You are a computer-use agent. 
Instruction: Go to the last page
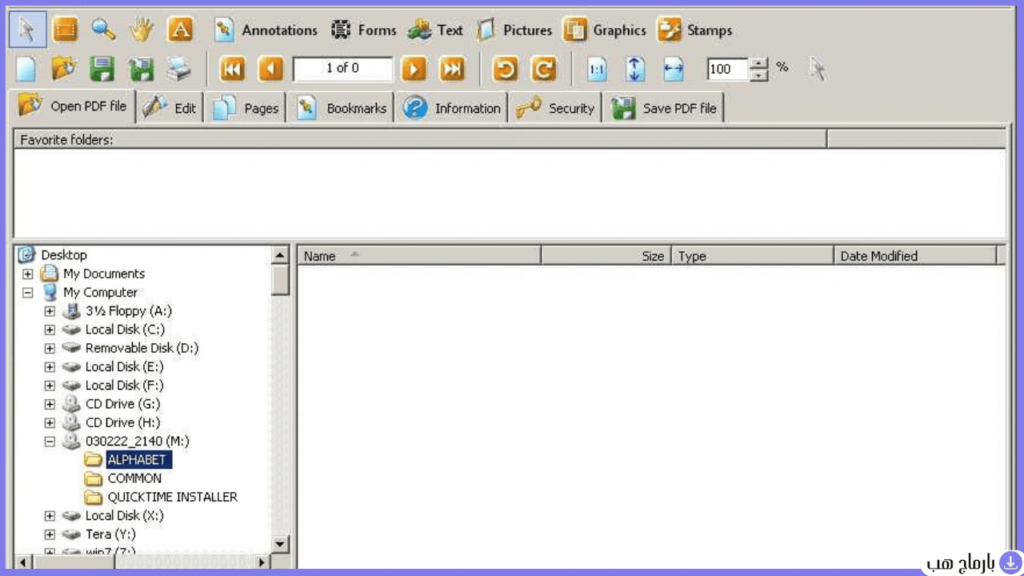(x=452, y=69)
